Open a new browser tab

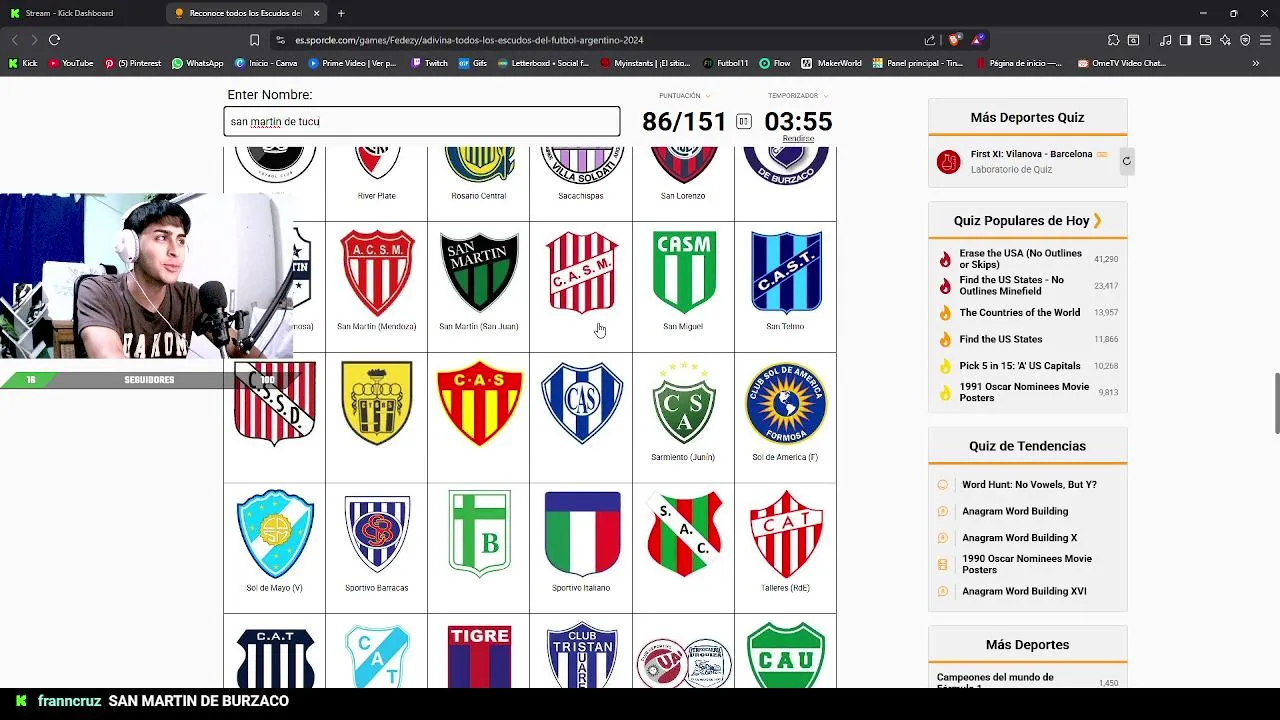pyautogui.click(x=341, y=13)
